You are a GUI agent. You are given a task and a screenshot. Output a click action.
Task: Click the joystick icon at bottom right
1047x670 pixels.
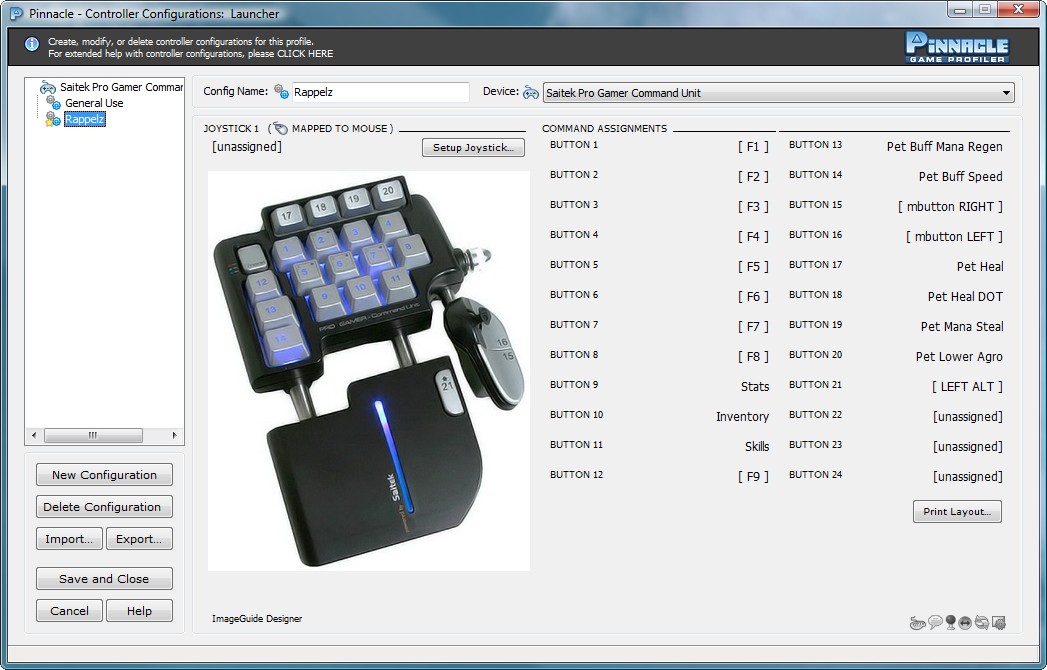[x=950, y=623]
